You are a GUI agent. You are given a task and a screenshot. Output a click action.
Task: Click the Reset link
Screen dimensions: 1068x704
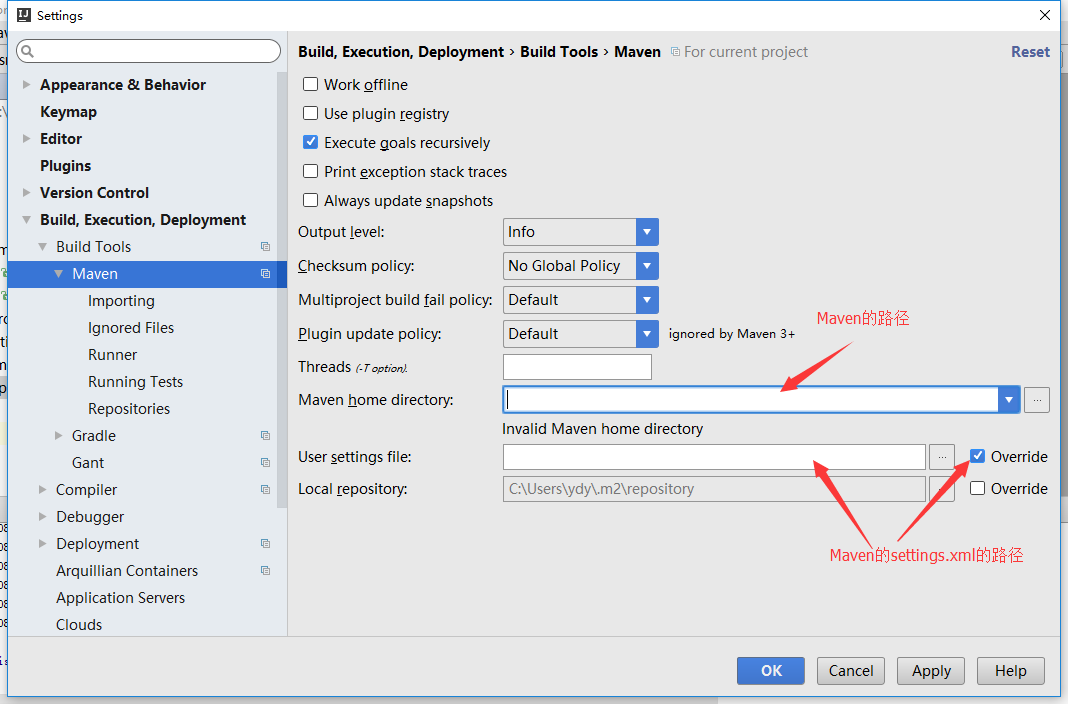click(x=1030, y=52)
